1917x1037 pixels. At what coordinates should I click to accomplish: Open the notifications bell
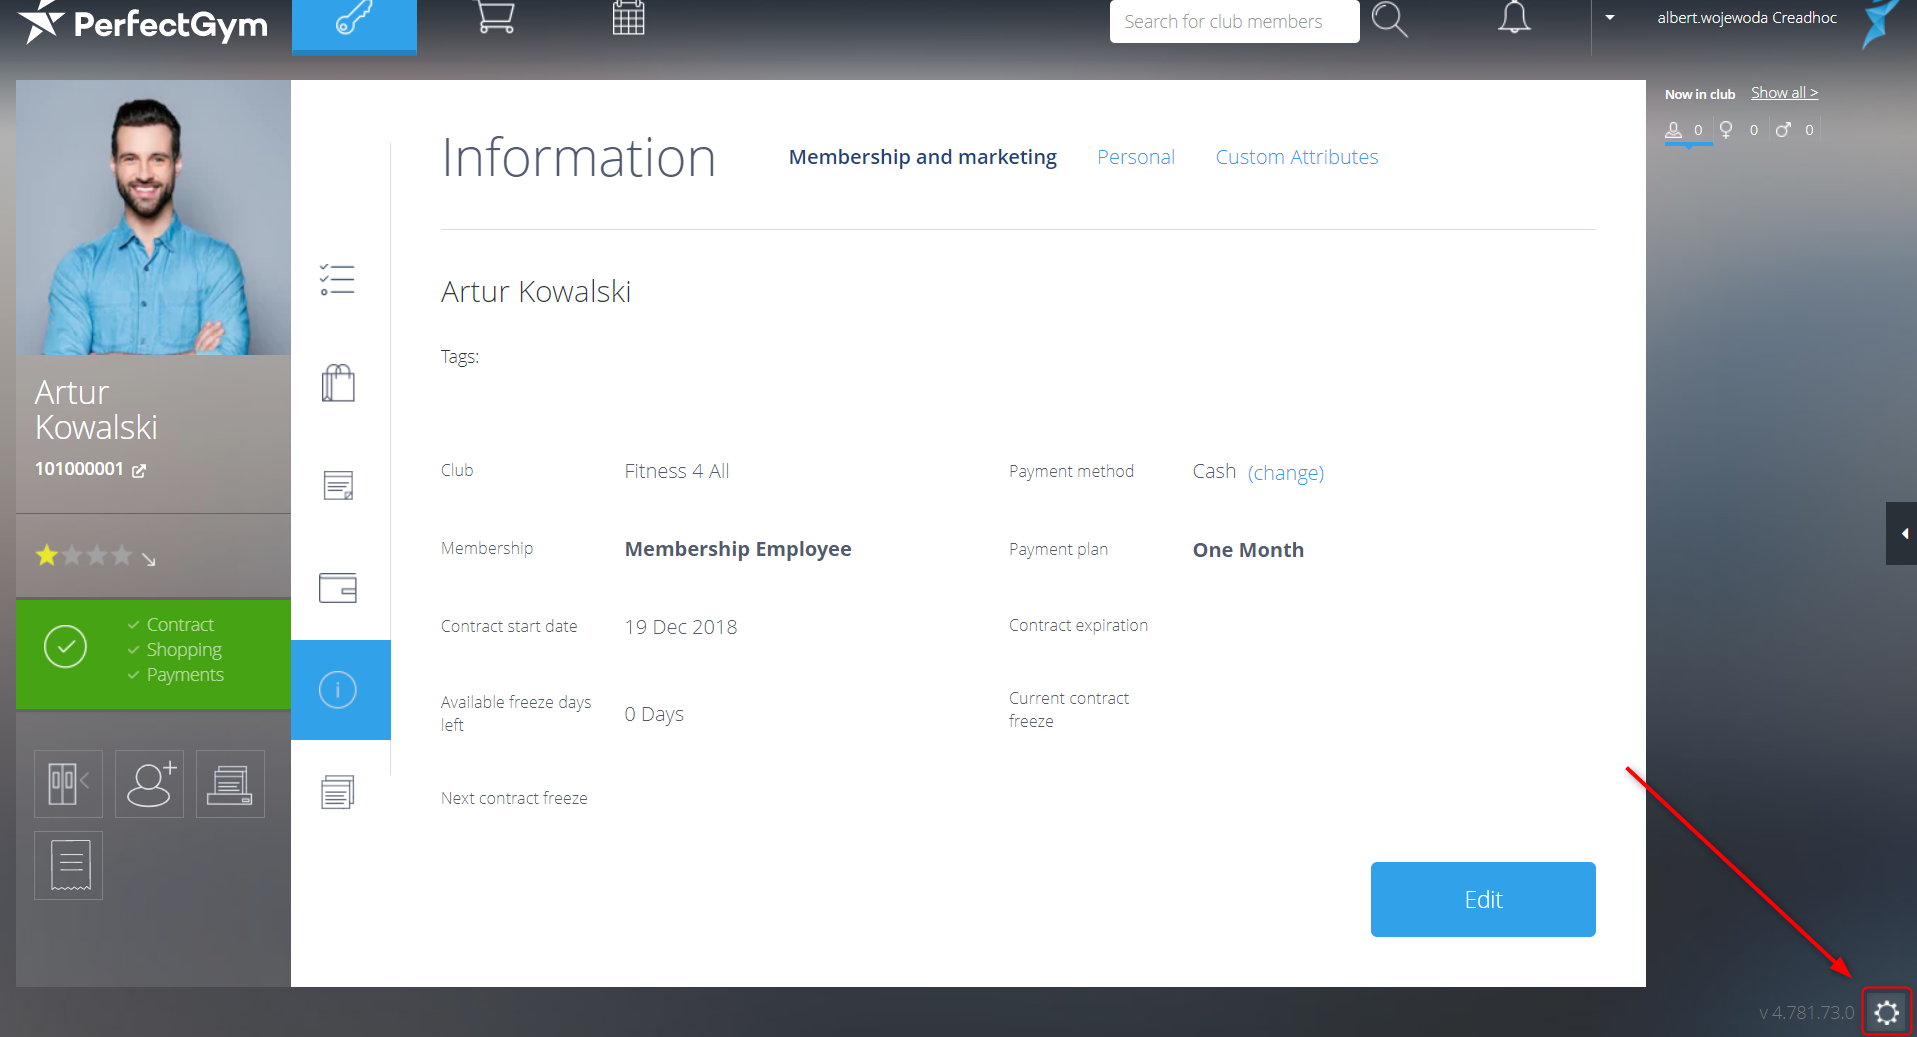point(1513,19)
